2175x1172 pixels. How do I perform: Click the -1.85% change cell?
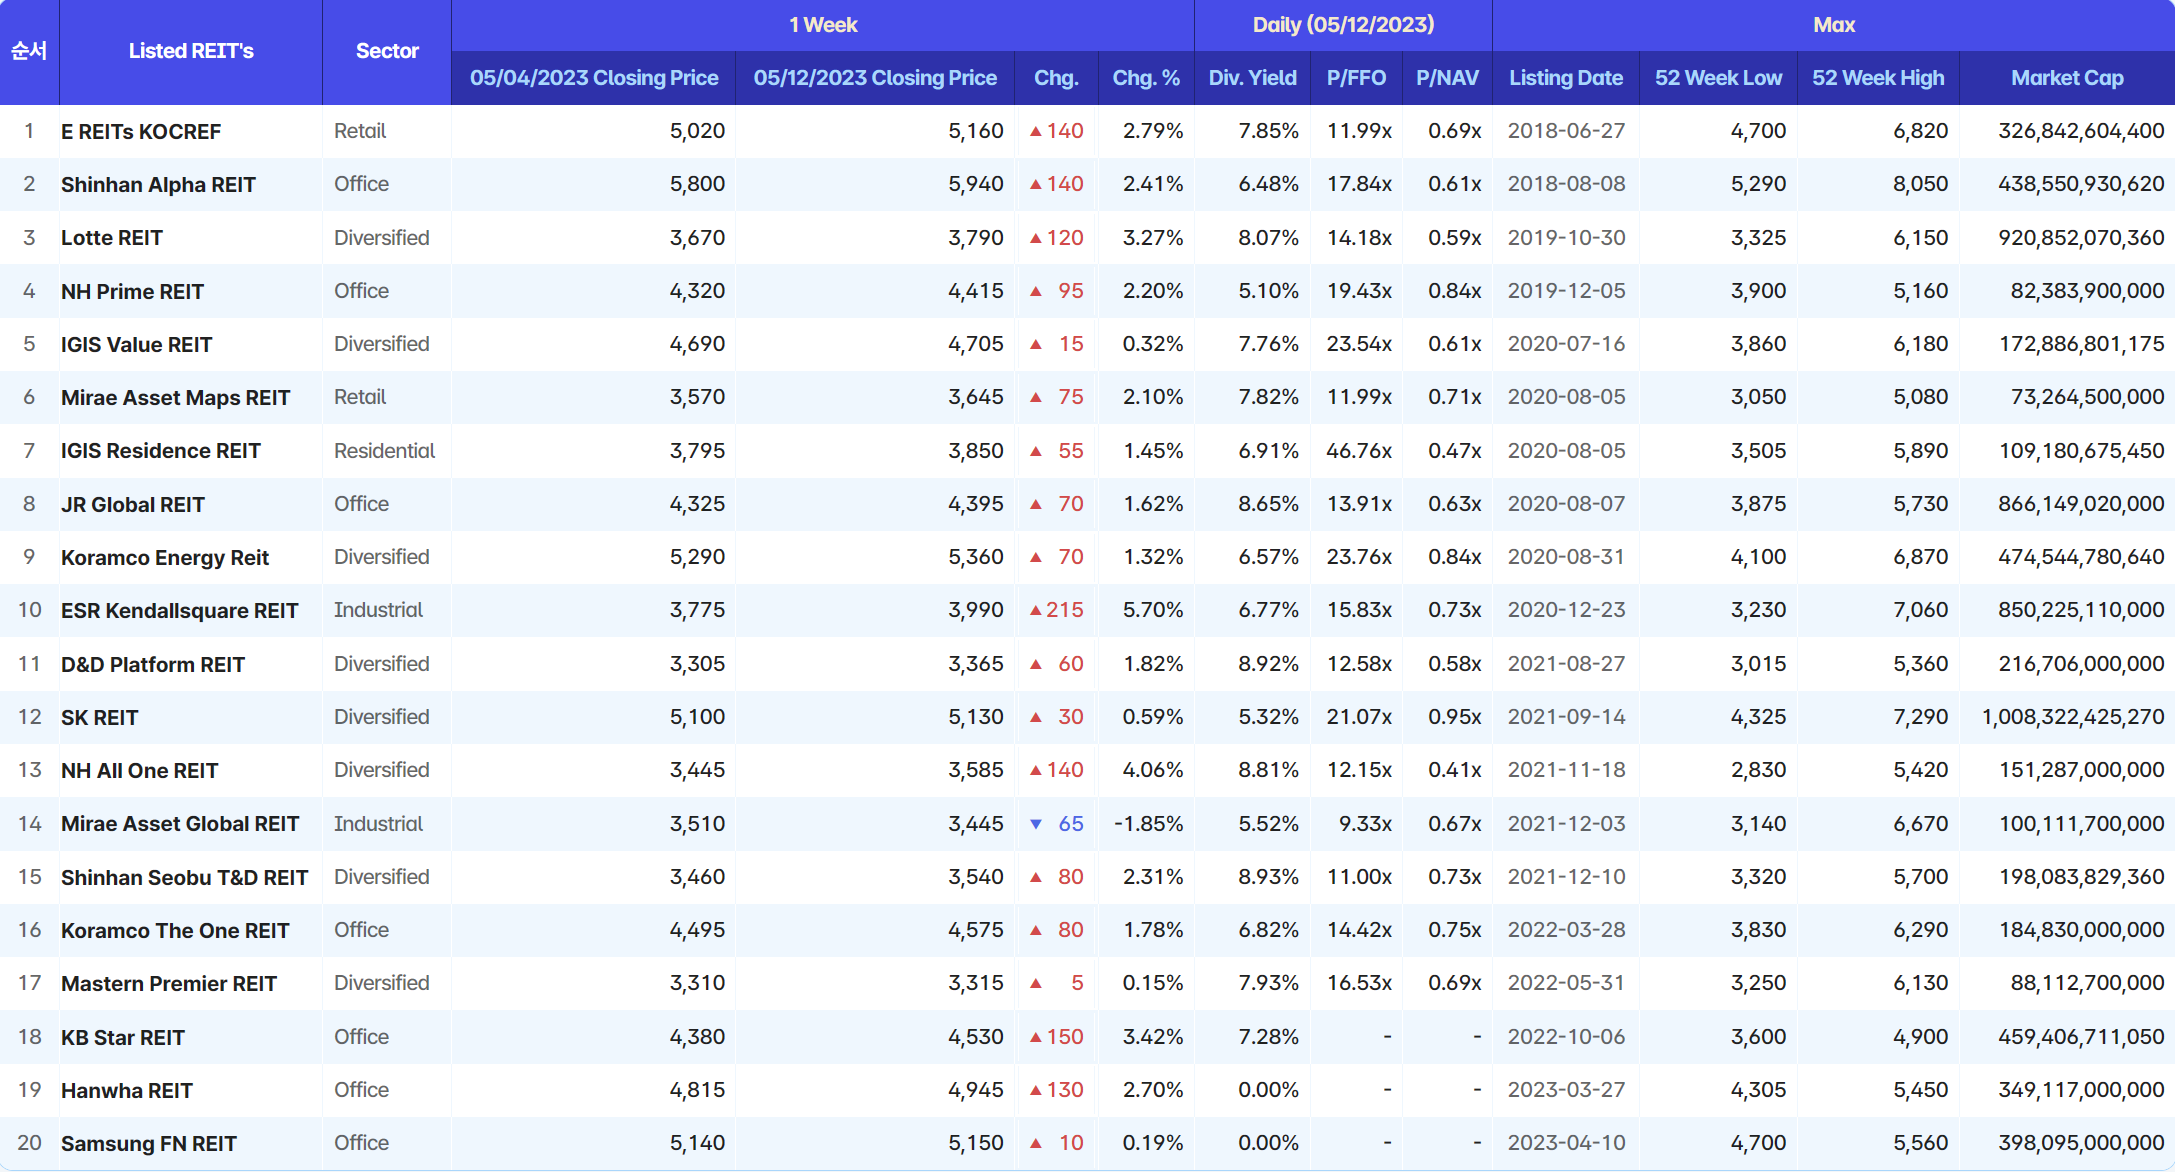tap(1148, 824)
